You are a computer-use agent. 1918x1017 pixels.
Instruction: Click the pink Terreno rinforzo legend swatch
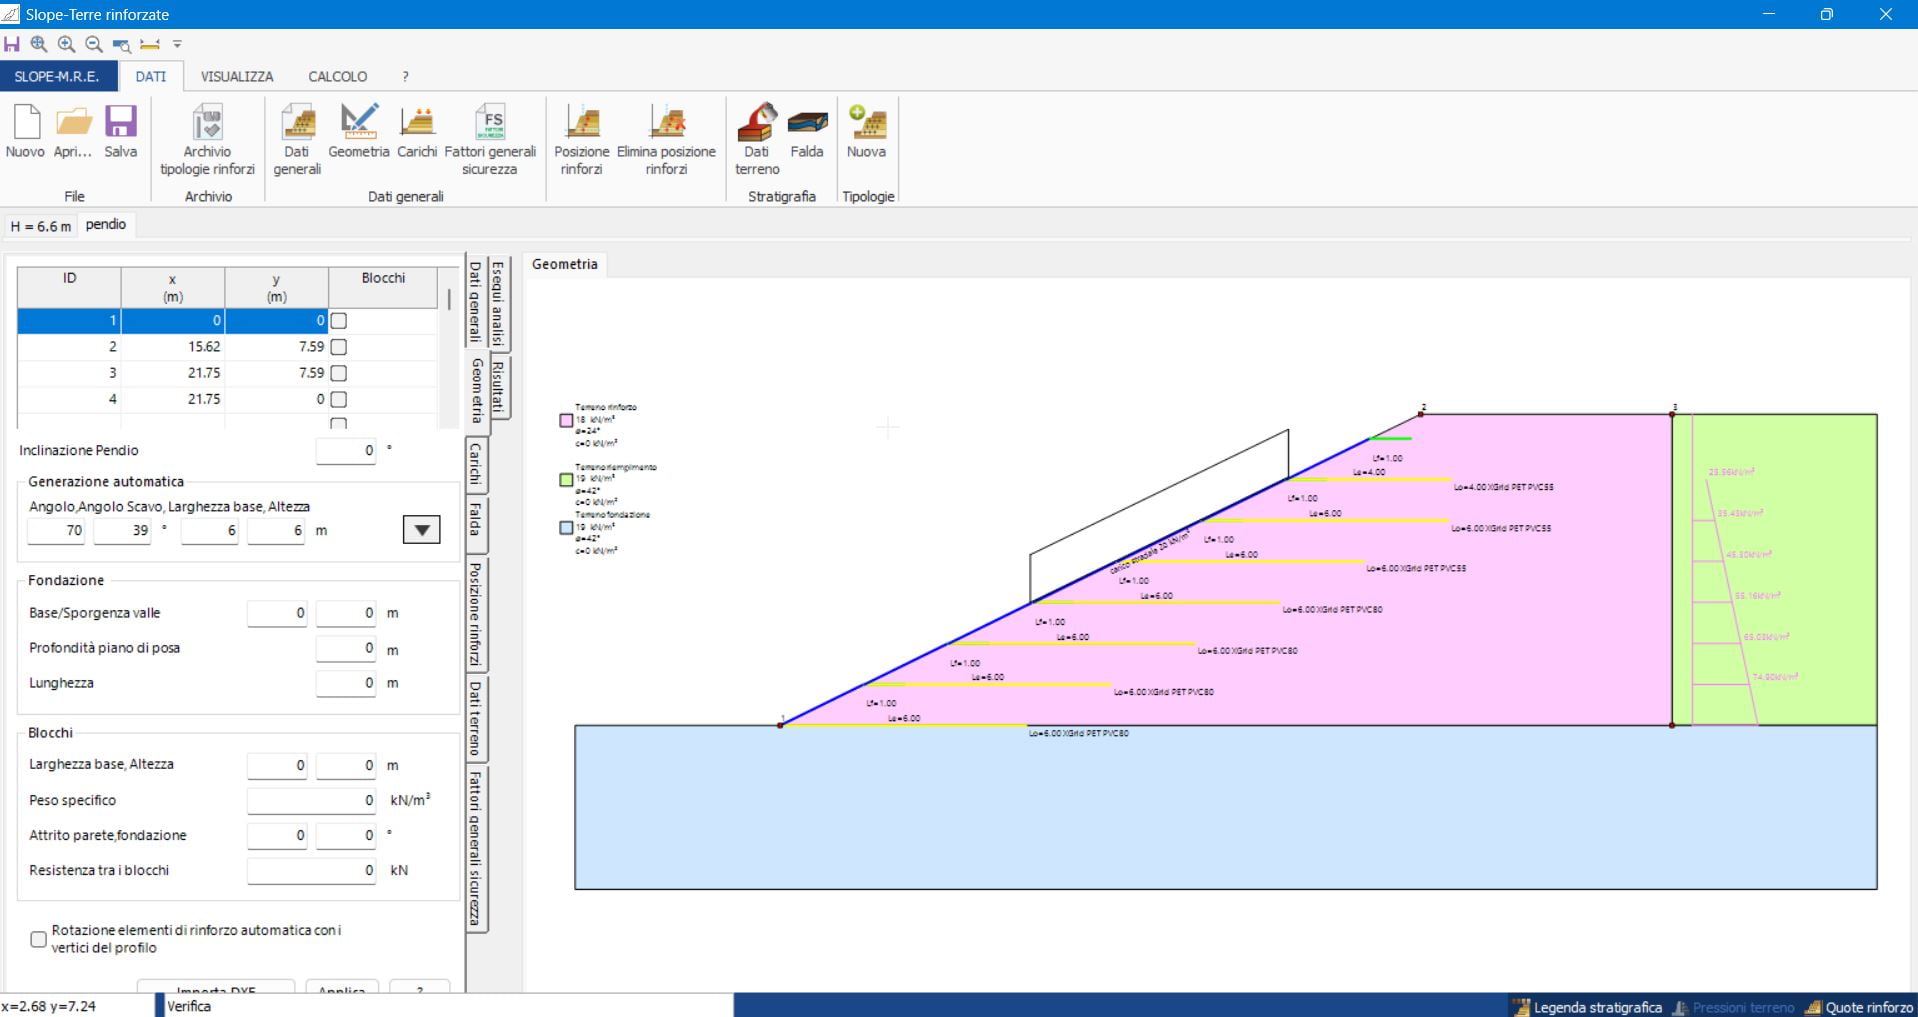pyautogui.click(x=566, y=421)
